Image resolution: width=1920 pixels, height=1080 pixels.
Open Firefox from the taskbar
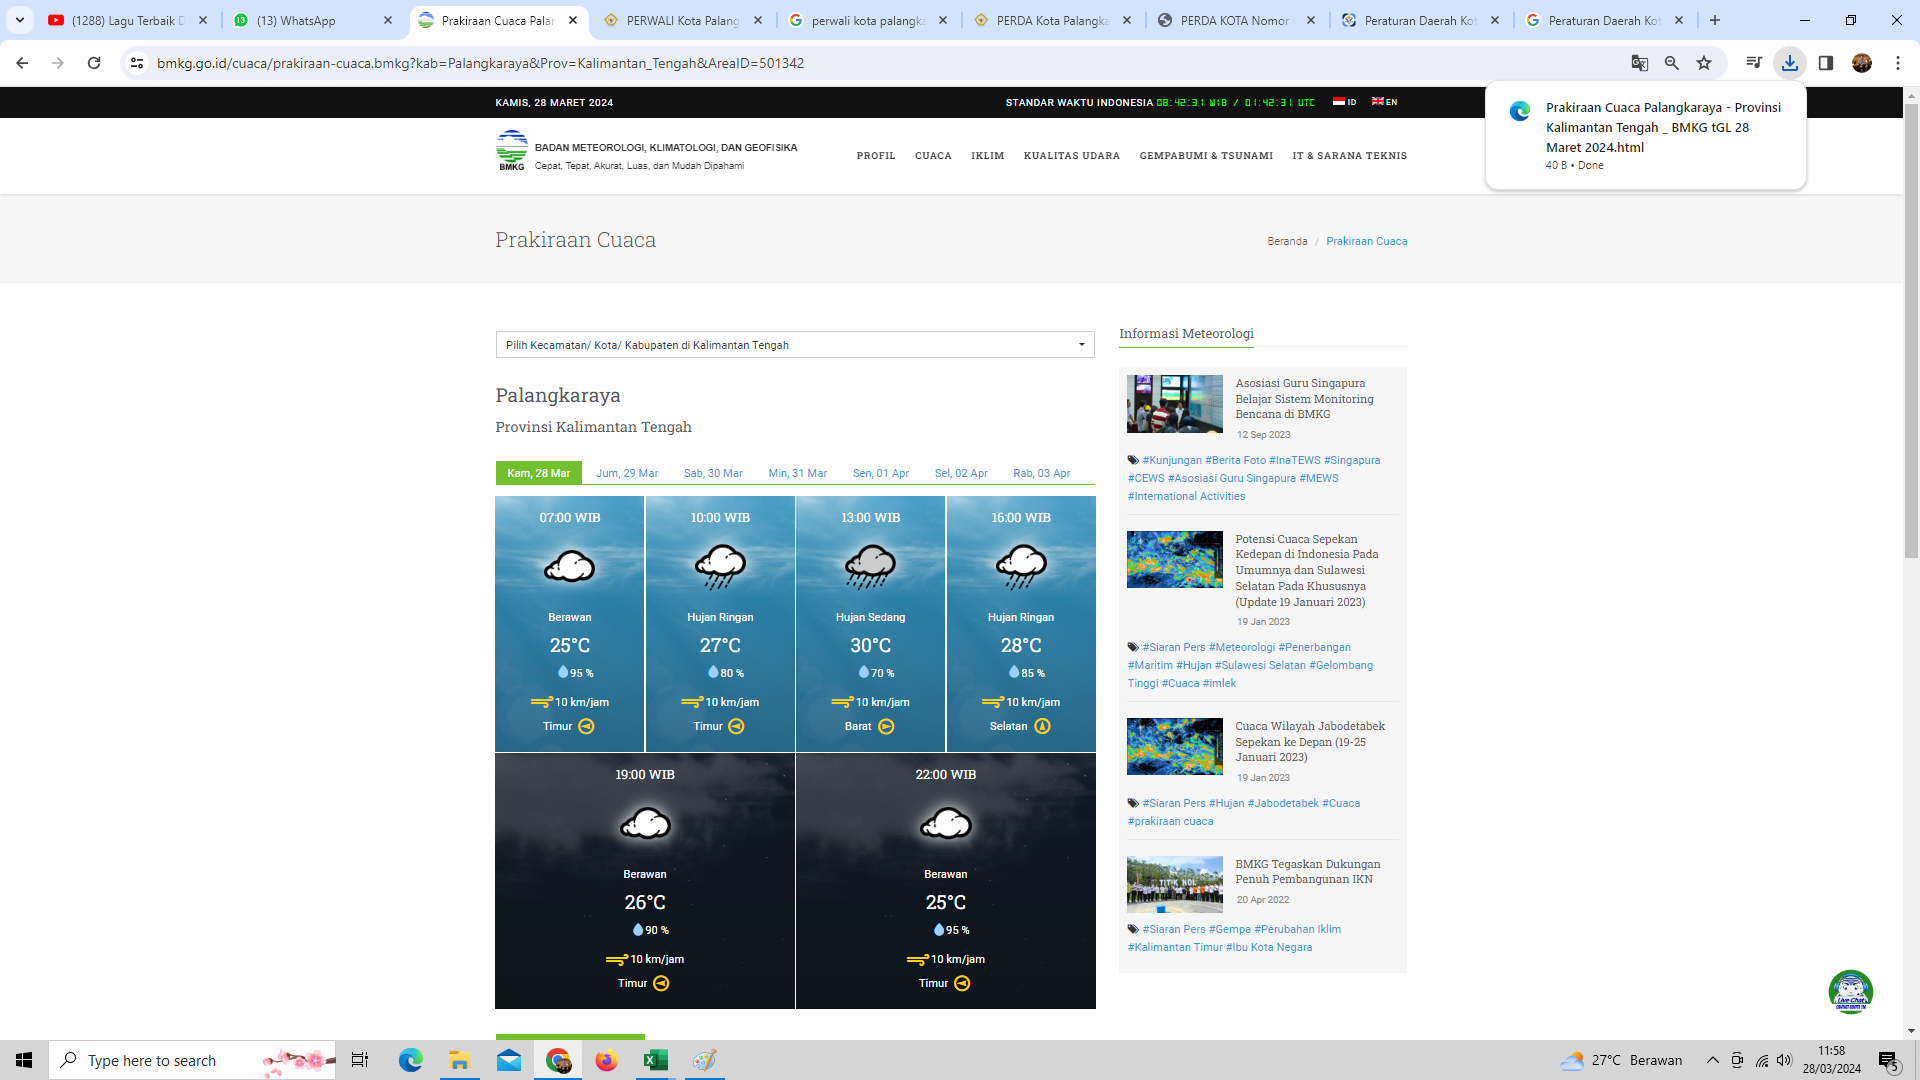(606, 1060)
